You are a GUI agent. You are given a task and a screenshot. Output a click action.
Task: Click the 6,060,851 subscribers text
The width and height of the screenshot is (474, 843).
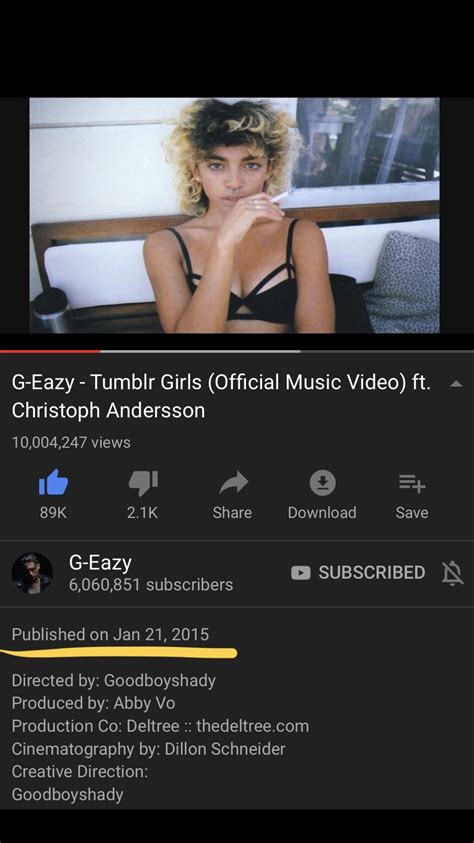(x=151, y=585)
